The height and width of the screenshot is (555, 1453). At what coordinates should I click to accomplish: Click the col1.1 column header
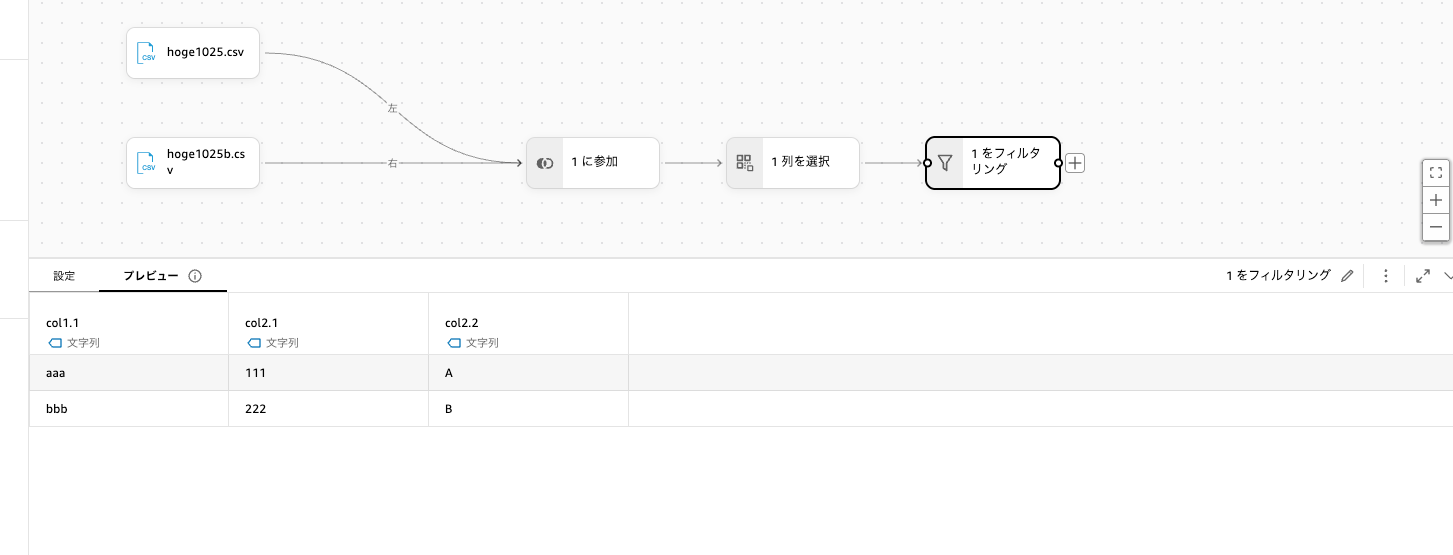click(63, 323)
